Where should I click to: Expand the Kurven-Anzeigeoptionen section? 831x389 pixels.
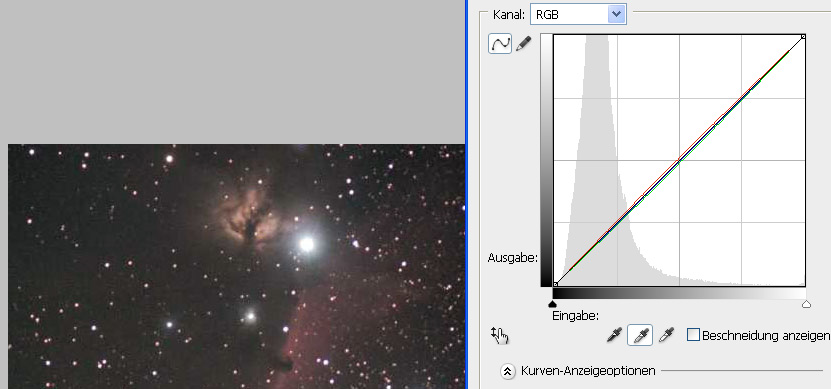tap(507, 371)
